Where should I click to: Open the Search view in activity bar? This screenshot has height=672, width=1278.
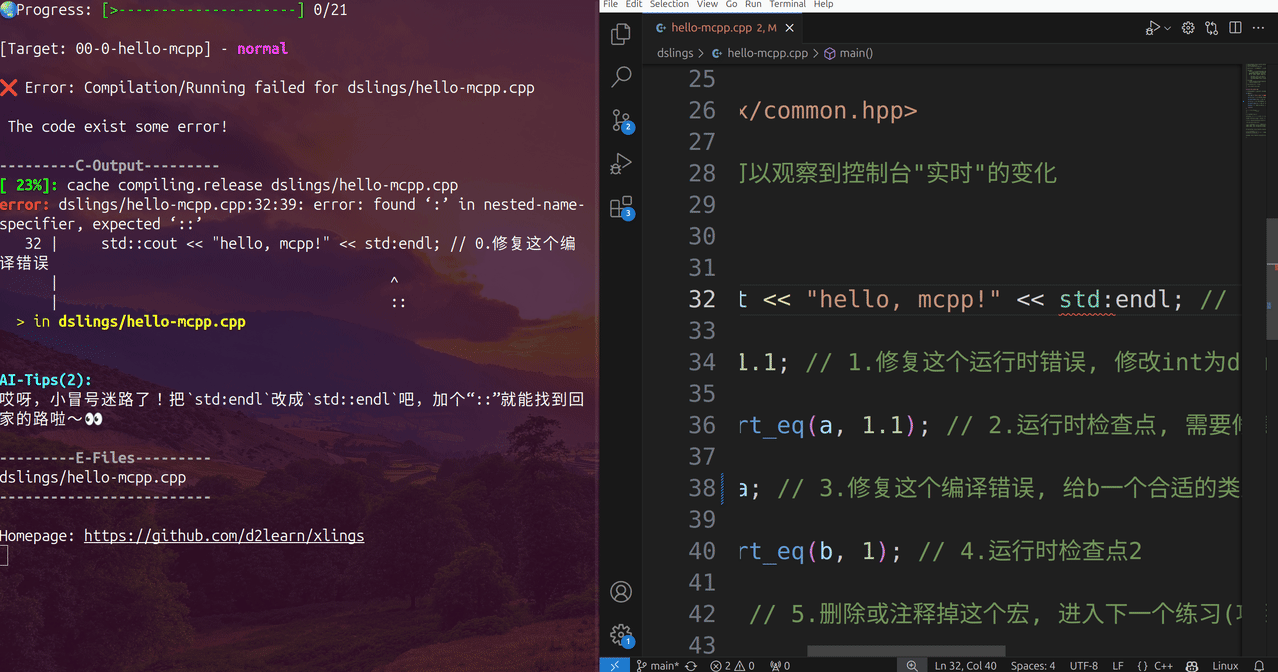click(621, 77)
